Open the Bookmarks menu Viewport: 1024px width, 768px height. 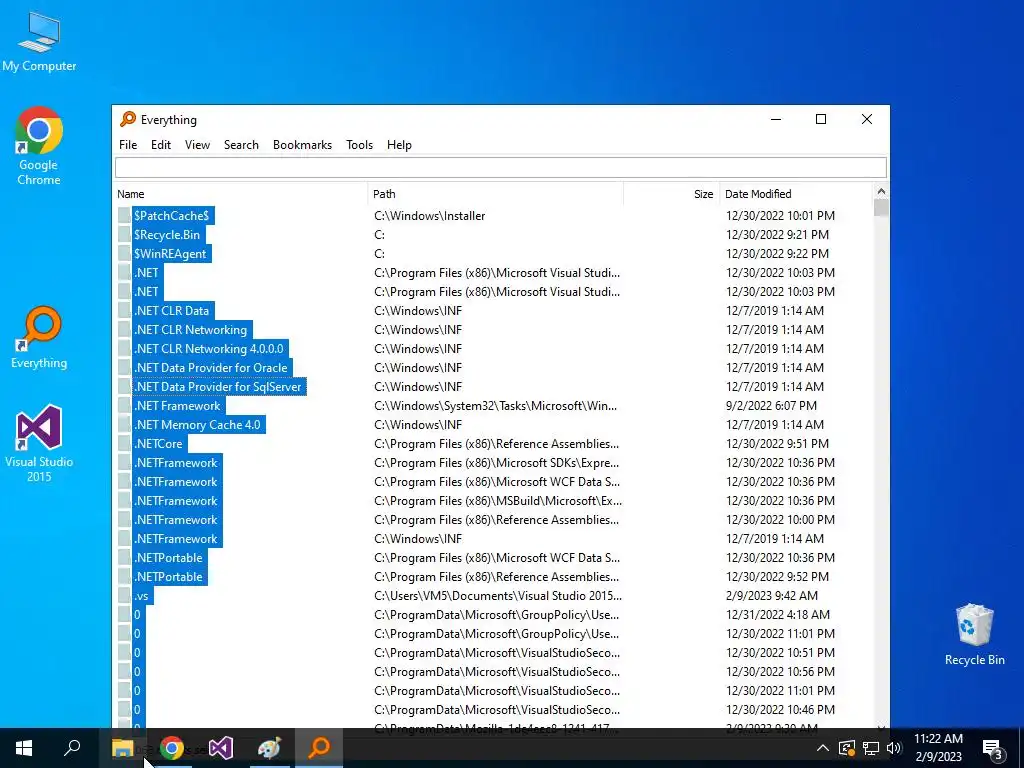coord(302,145)
